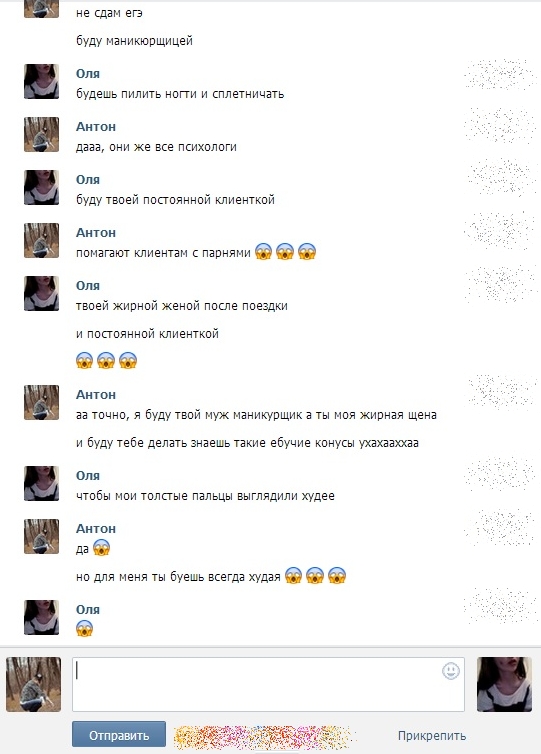Focus the message text input box
The width and height of the screenshot is (541, 754).
pyautogui.click(x=268, y=684)
